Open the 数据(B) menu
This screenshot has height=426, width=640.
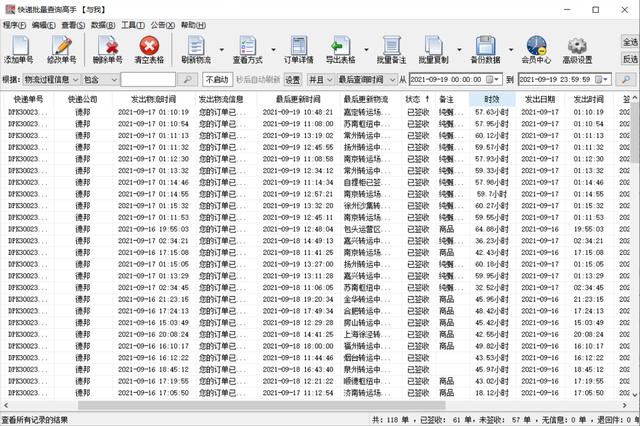pos(103,25)
